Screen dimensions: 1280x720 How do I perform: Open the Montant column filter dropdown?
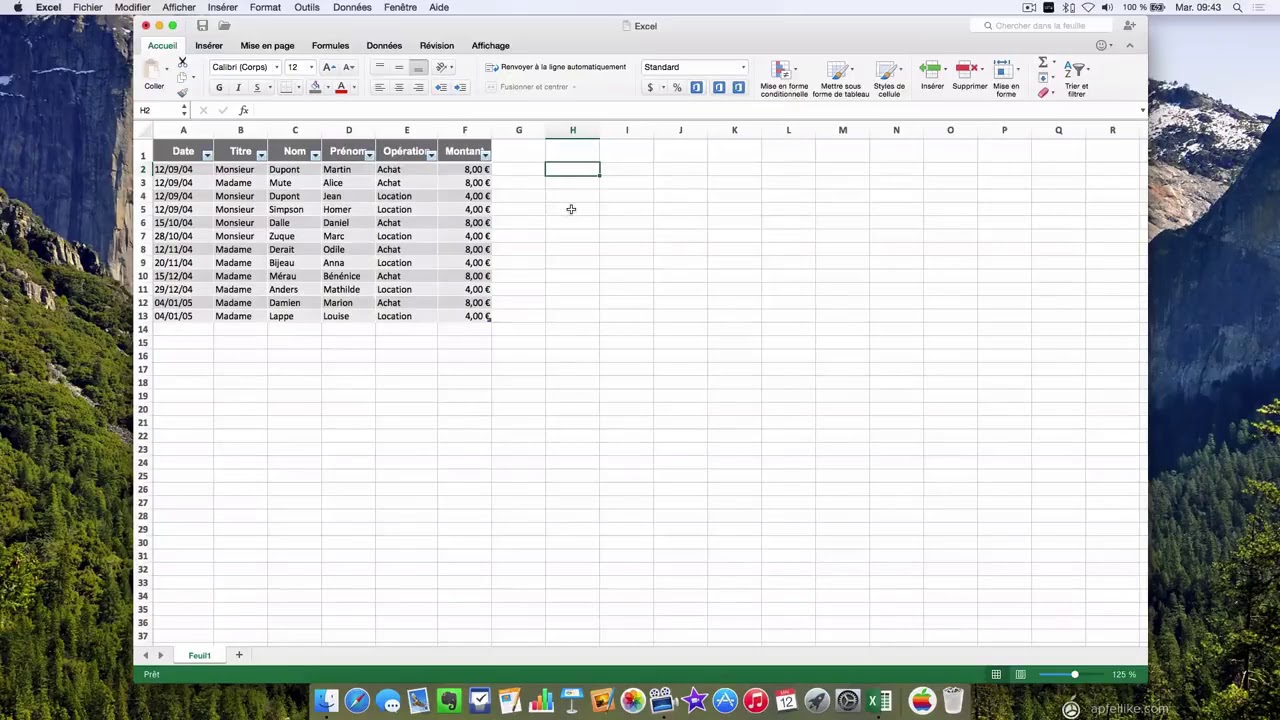485,154
